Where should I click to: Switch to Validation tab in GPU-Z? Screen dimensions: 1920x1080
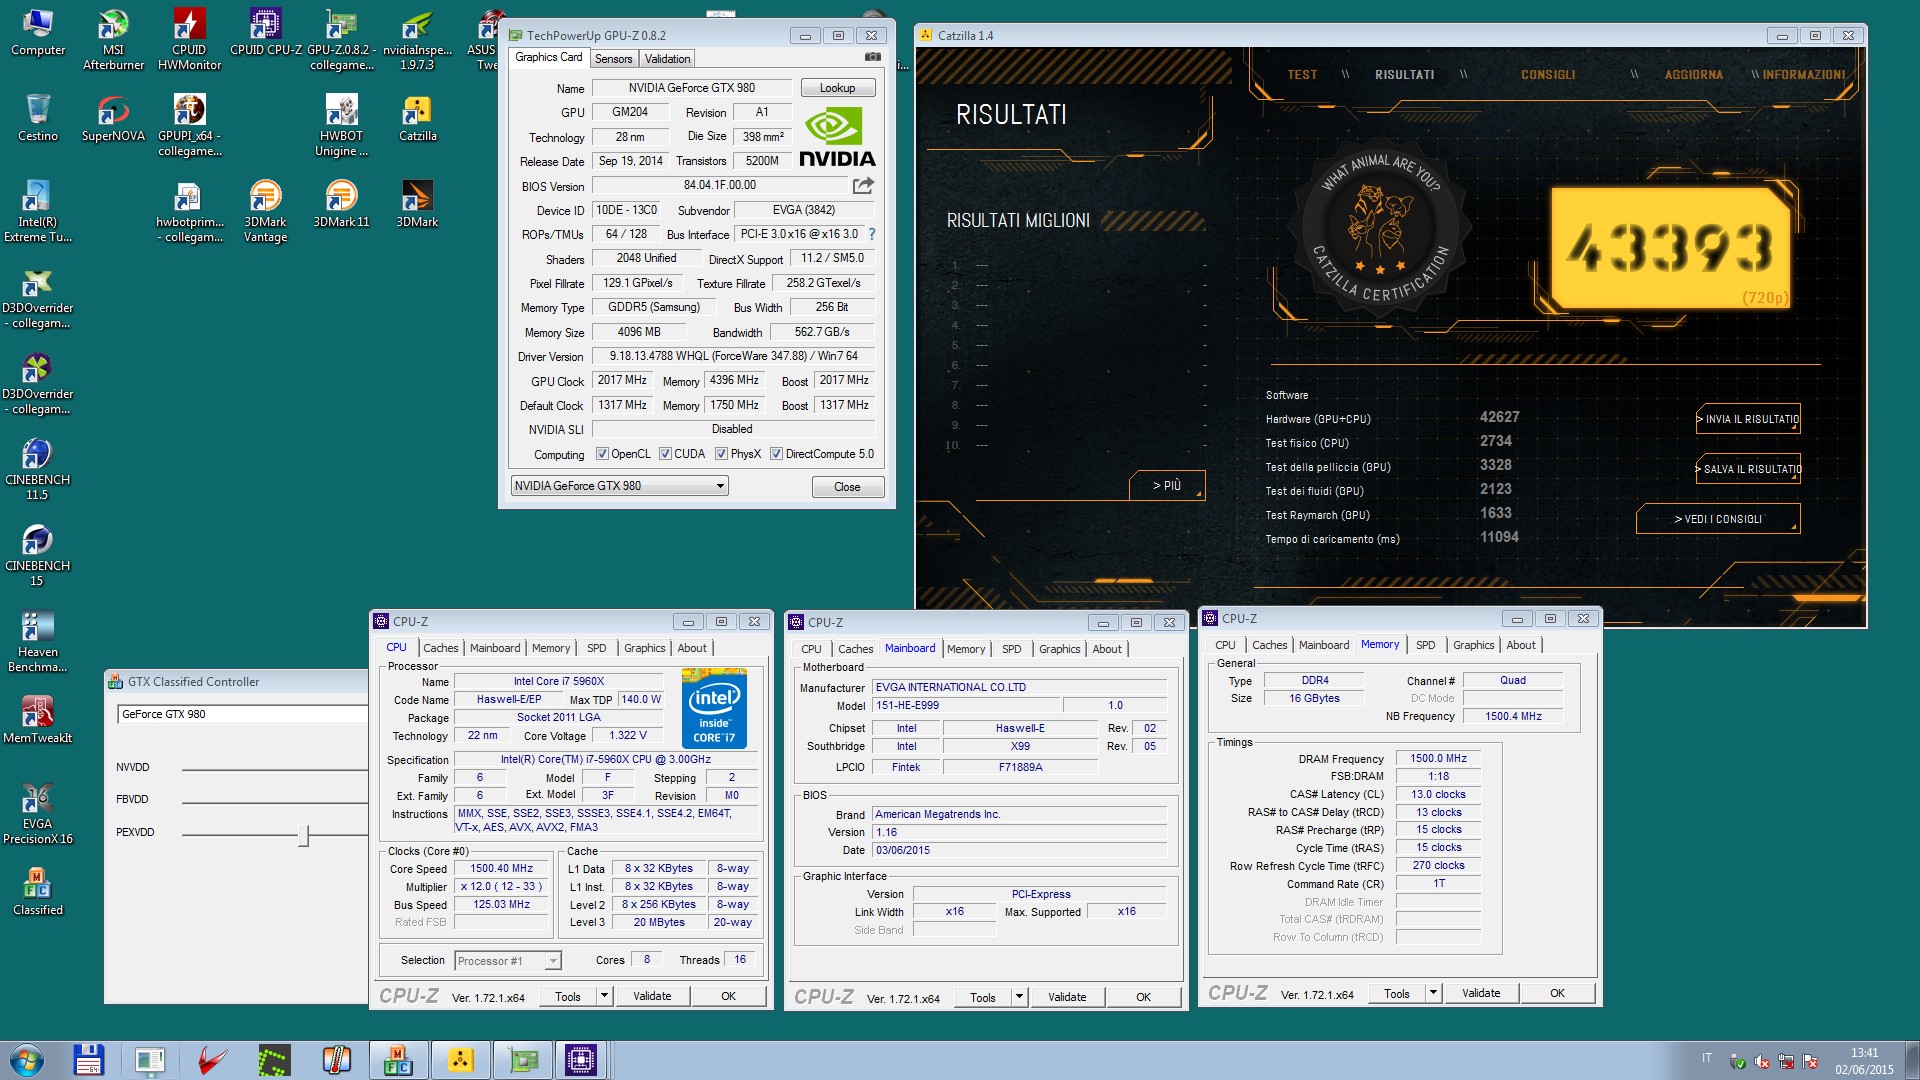[x=667, y=59]
